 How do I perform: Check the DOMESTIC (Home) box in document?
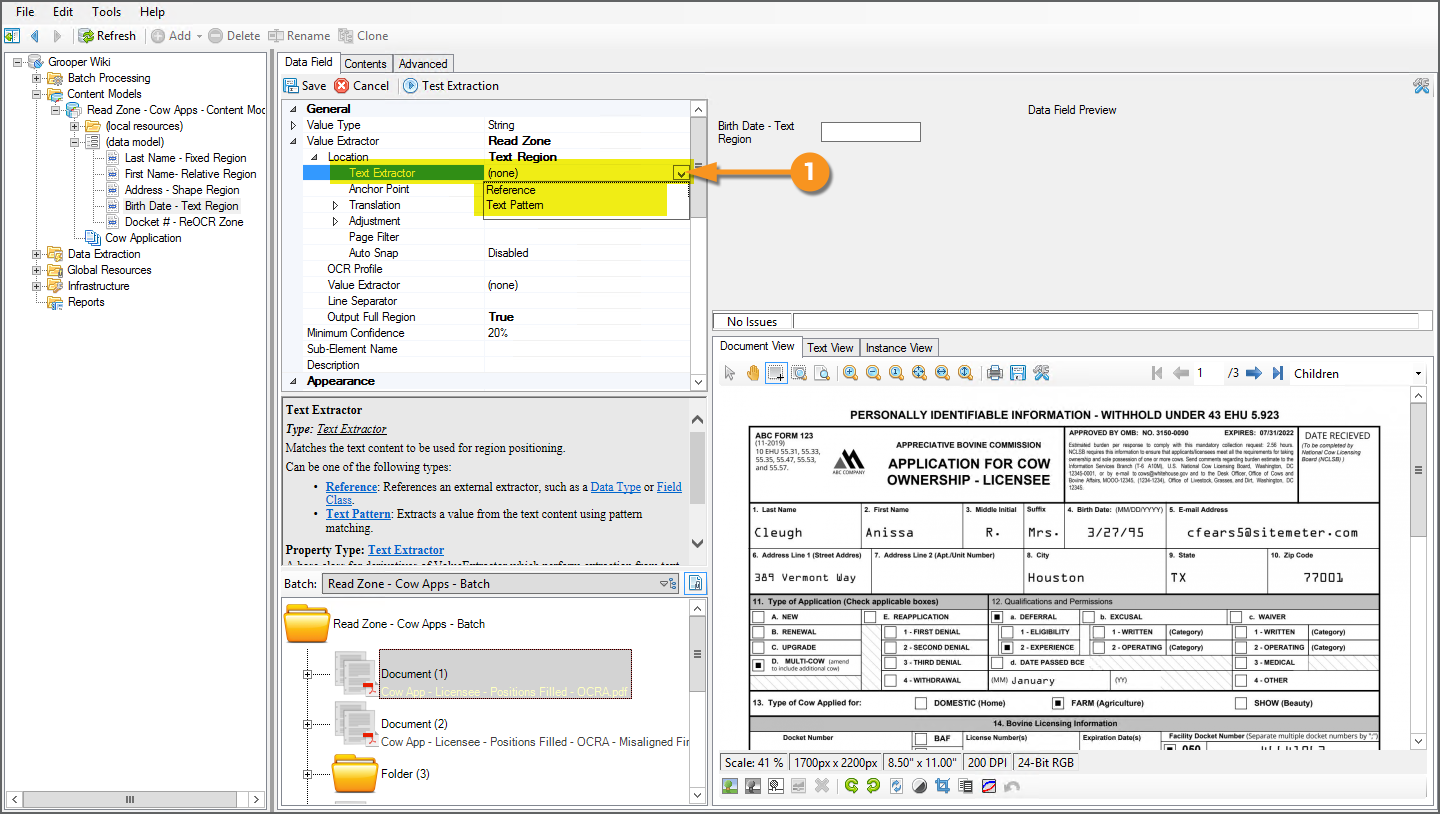921,703
